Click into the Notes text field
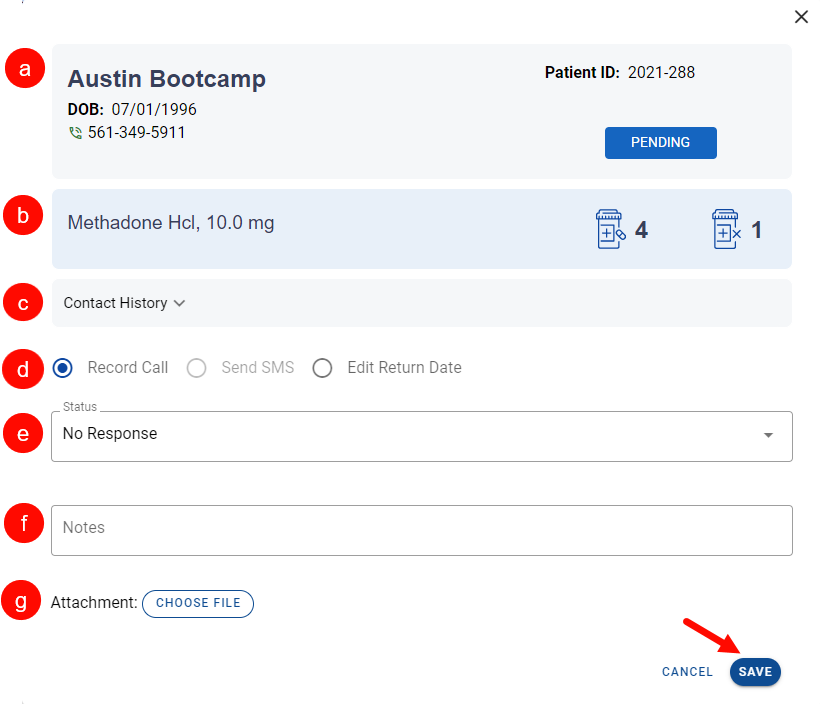820x704 pixels. coord(421,529)
